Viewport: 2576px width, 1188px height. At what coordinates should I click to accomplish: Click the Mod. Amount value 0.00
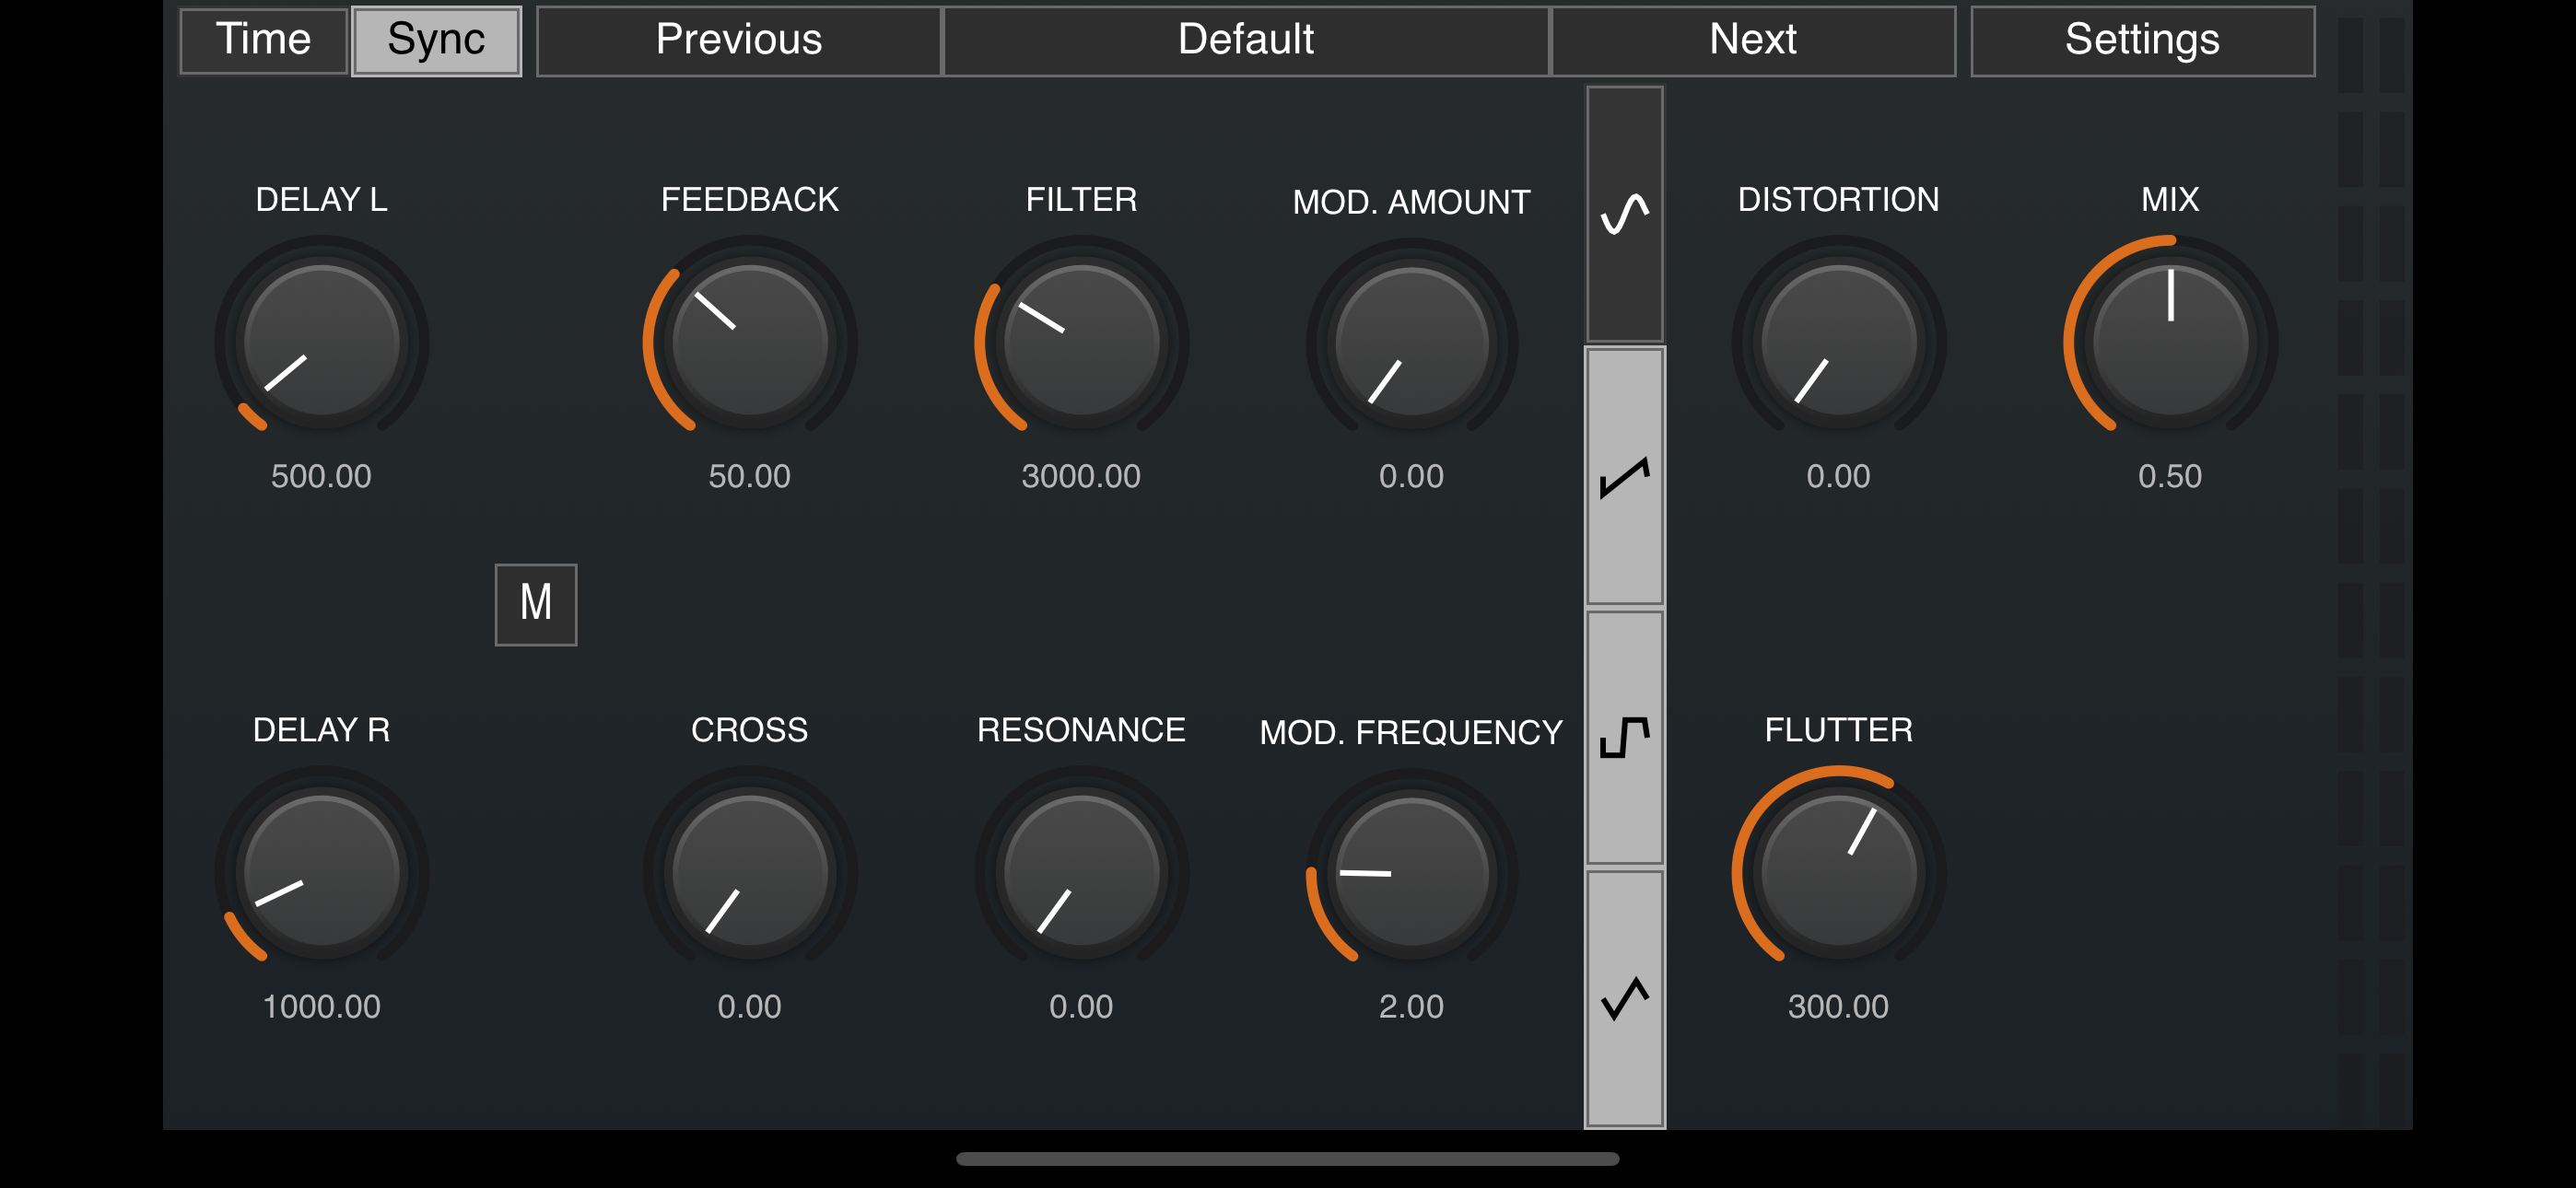tap(1411, 476)
